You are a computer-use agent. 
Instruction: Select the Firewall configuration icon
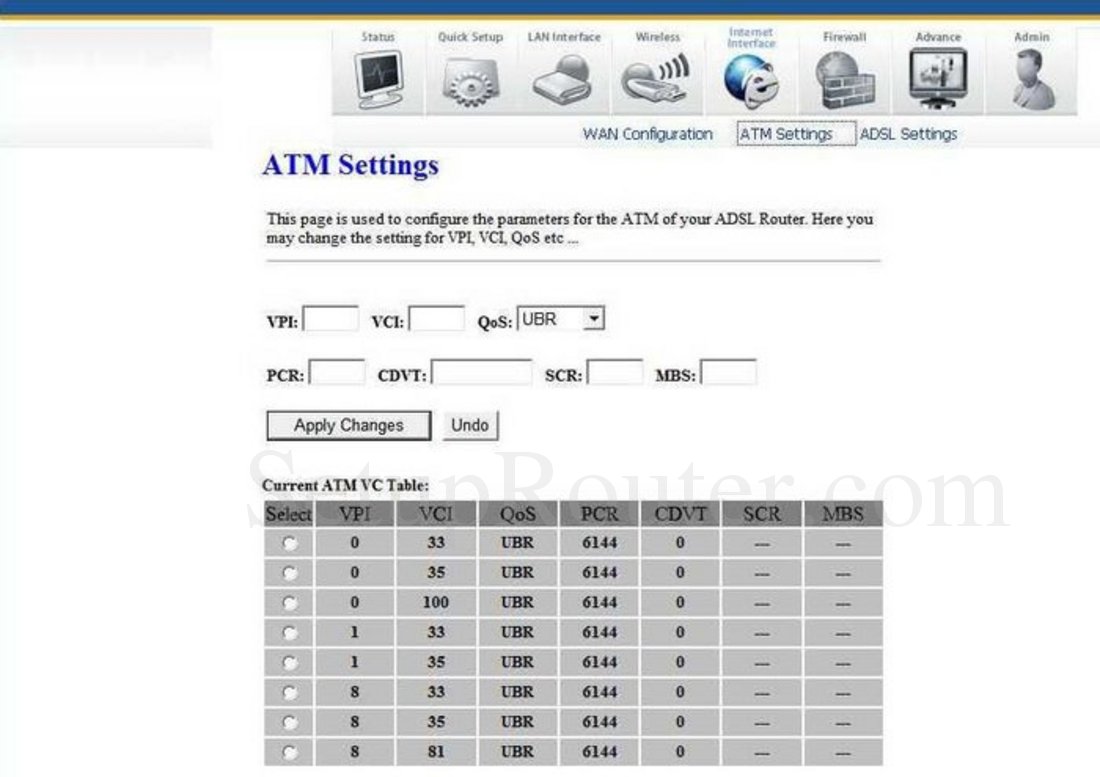pyautogui.click(x=843, y=78)
